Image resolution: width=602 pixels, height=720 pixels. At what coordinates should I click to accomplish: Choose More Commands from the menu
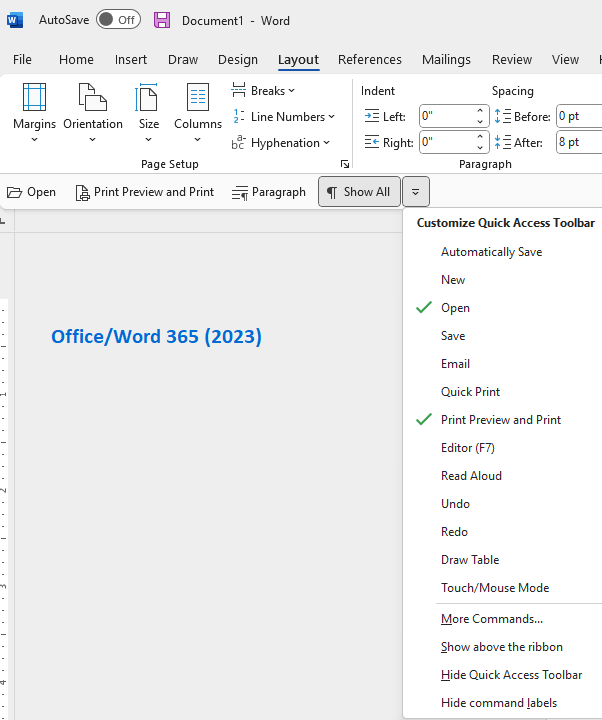pos(492,619)
